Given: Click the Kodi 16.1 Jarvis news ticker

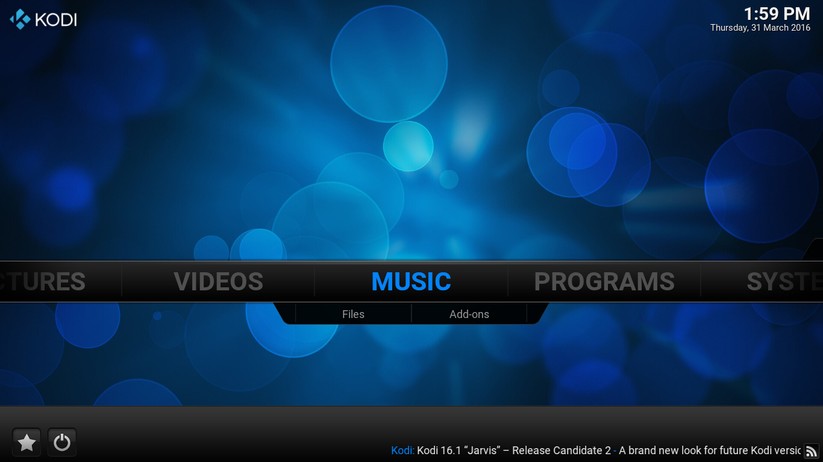Looking at the screenshot, I should pyautogui.click(x=514, y=450).
